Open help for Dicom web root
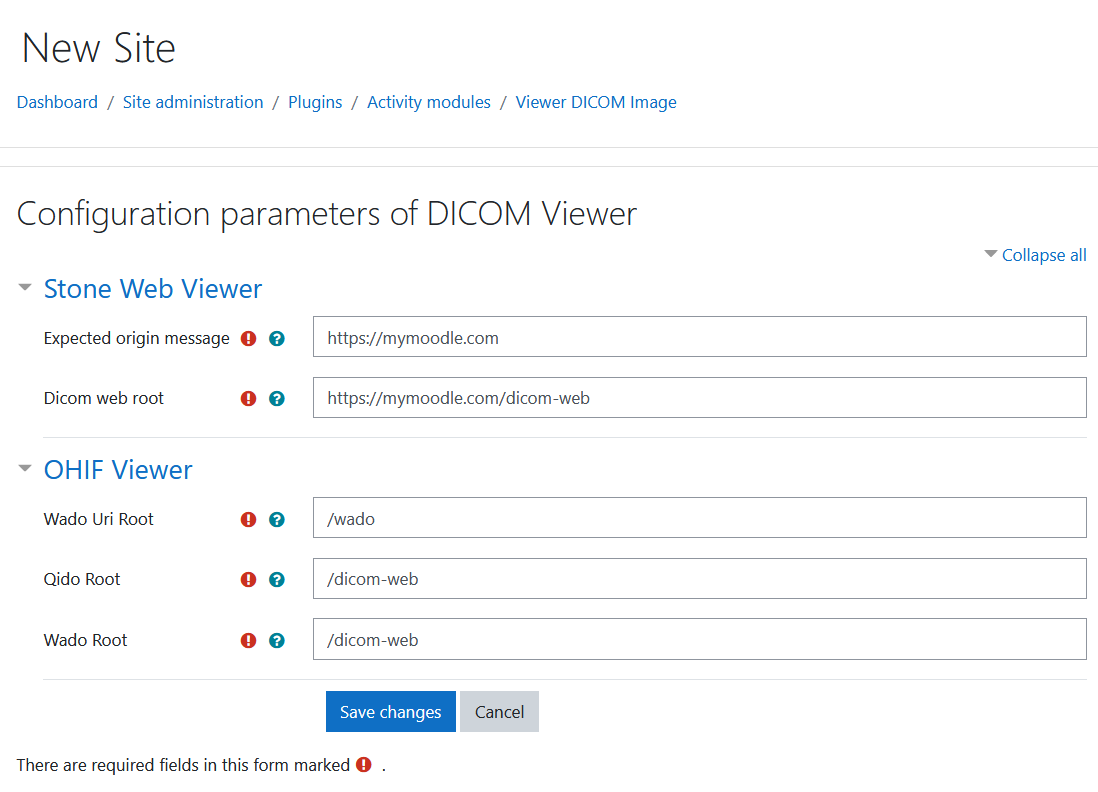The image size is (1098, 792). [277, 398]
